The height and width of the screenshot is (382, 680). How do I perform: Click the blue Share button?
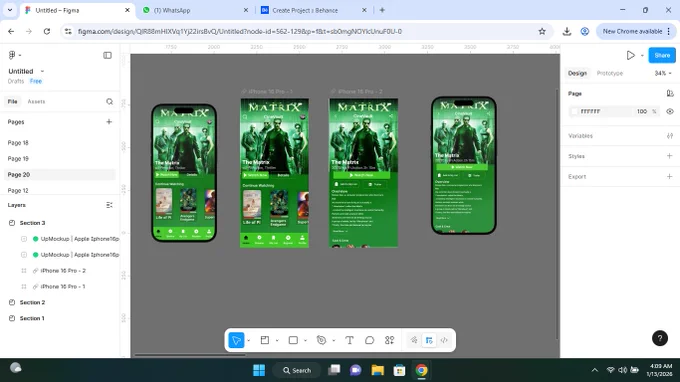(662, 55)
